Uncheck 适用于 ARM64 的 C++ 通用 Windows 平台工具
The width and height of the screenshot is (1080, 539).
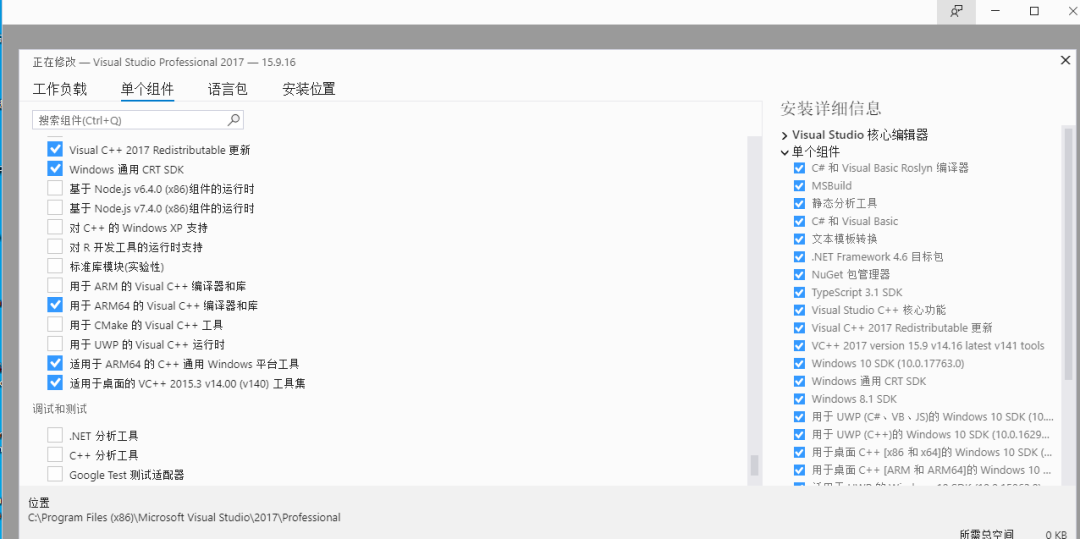click(55, 363)
